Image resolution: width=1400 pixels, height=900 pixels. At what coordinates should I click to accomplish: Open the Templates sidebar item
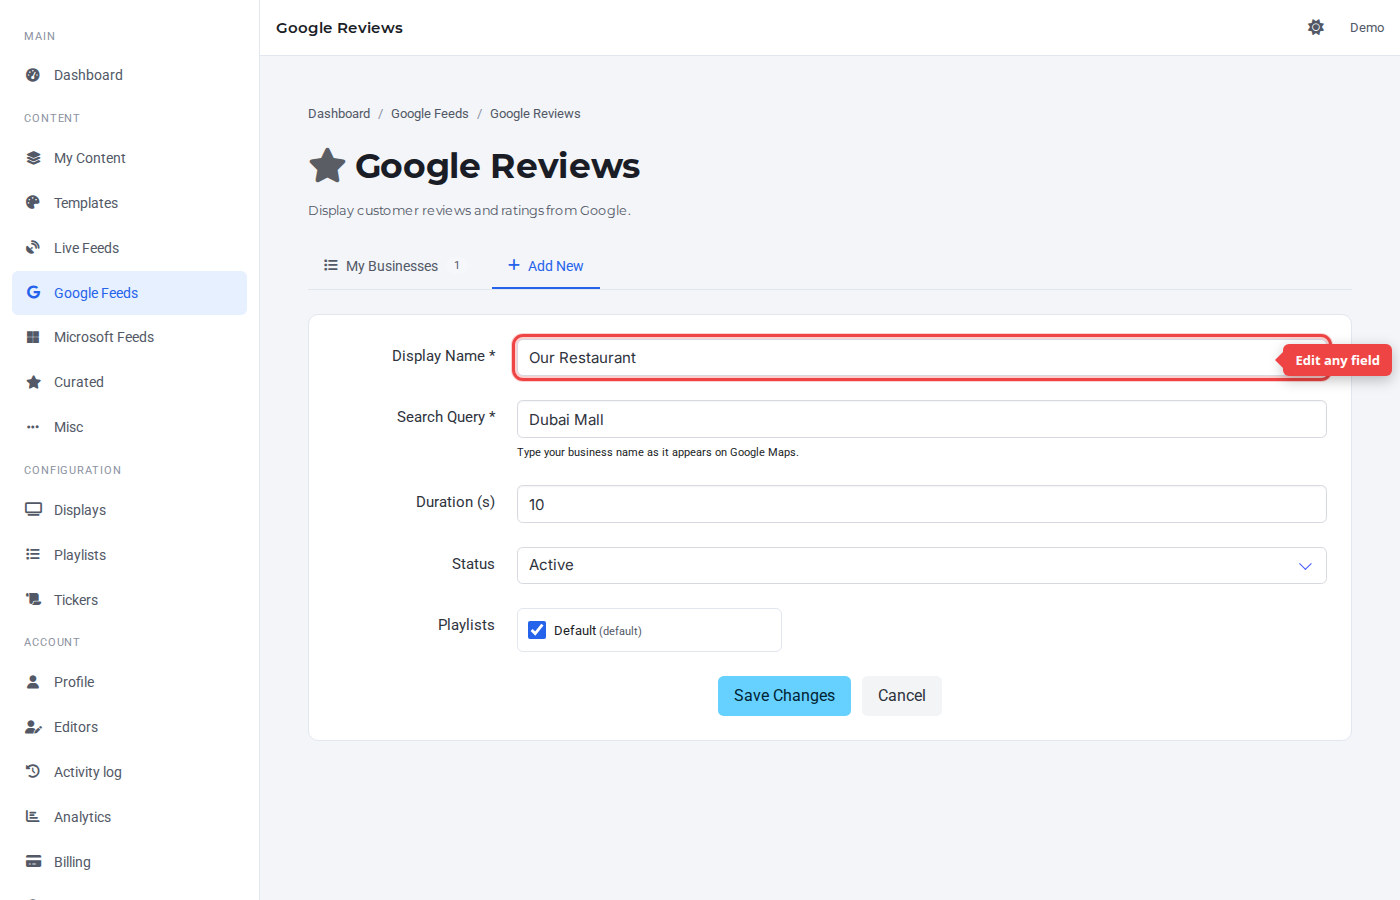pos(129,203)
